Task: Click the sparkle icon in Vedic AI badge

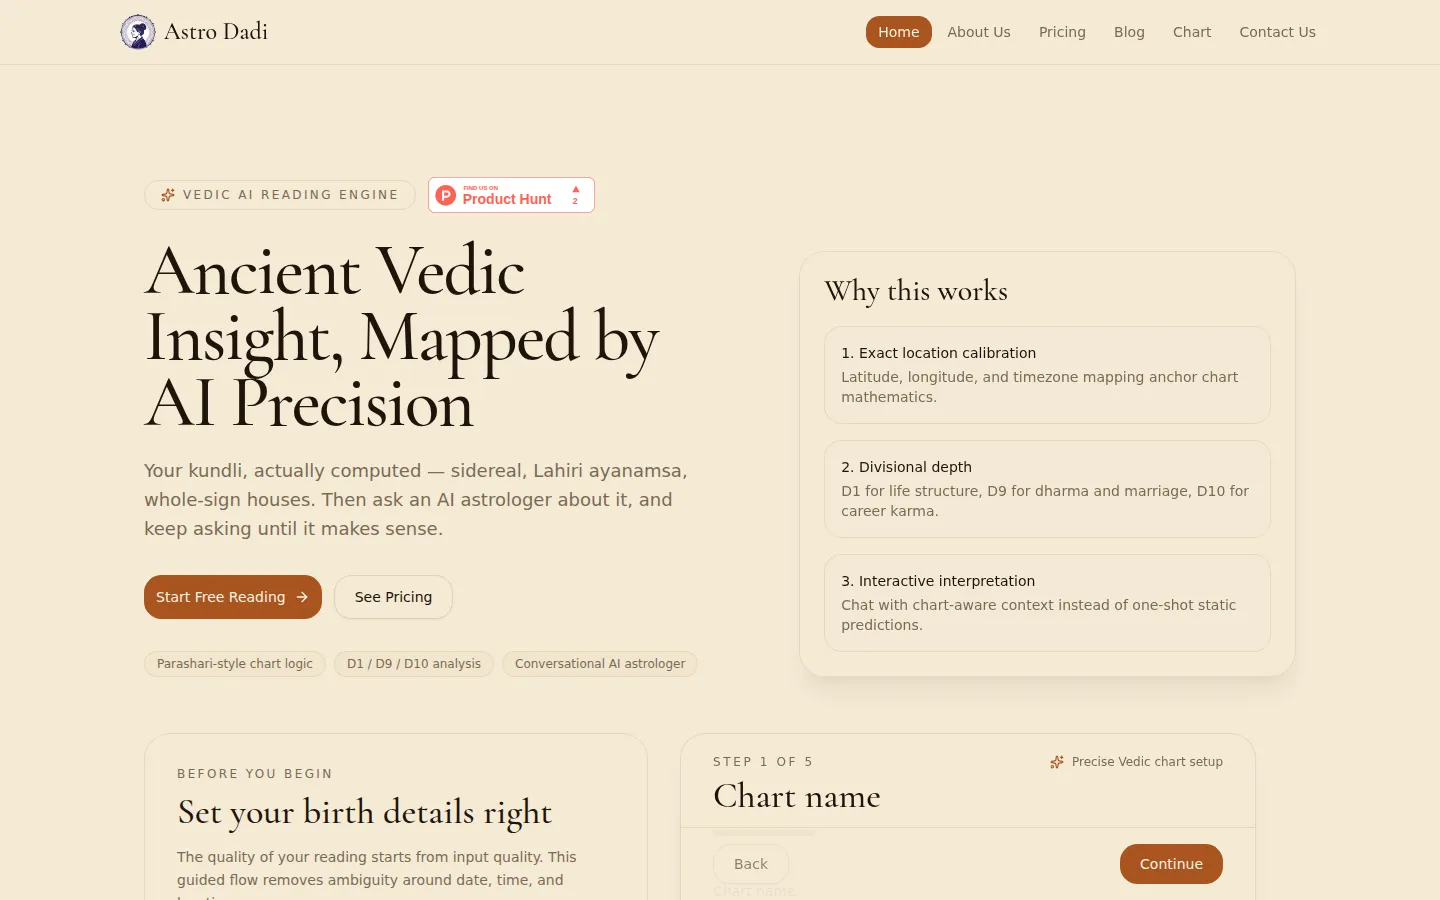Action: point(168,195)
